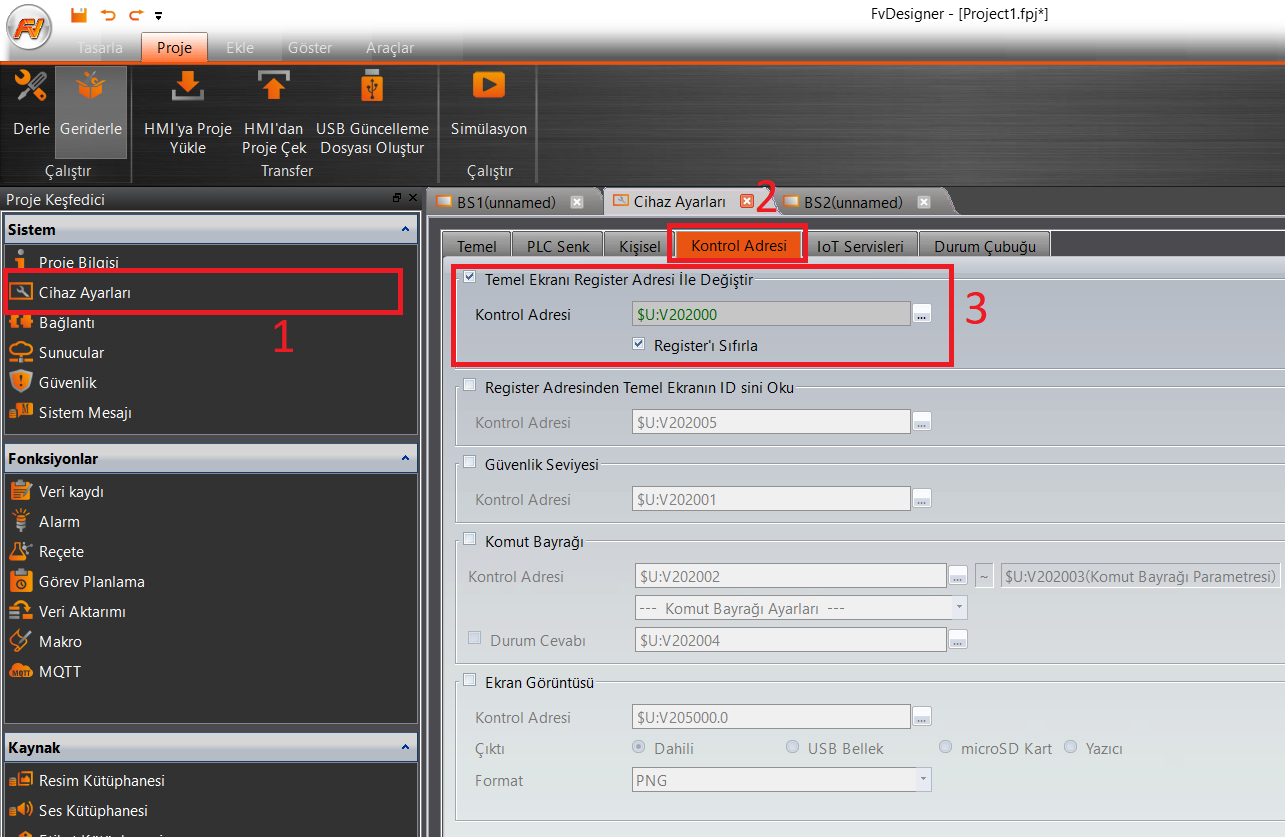Toggle Register'ı Sıfırla checkbox

[x=640, y=344]
